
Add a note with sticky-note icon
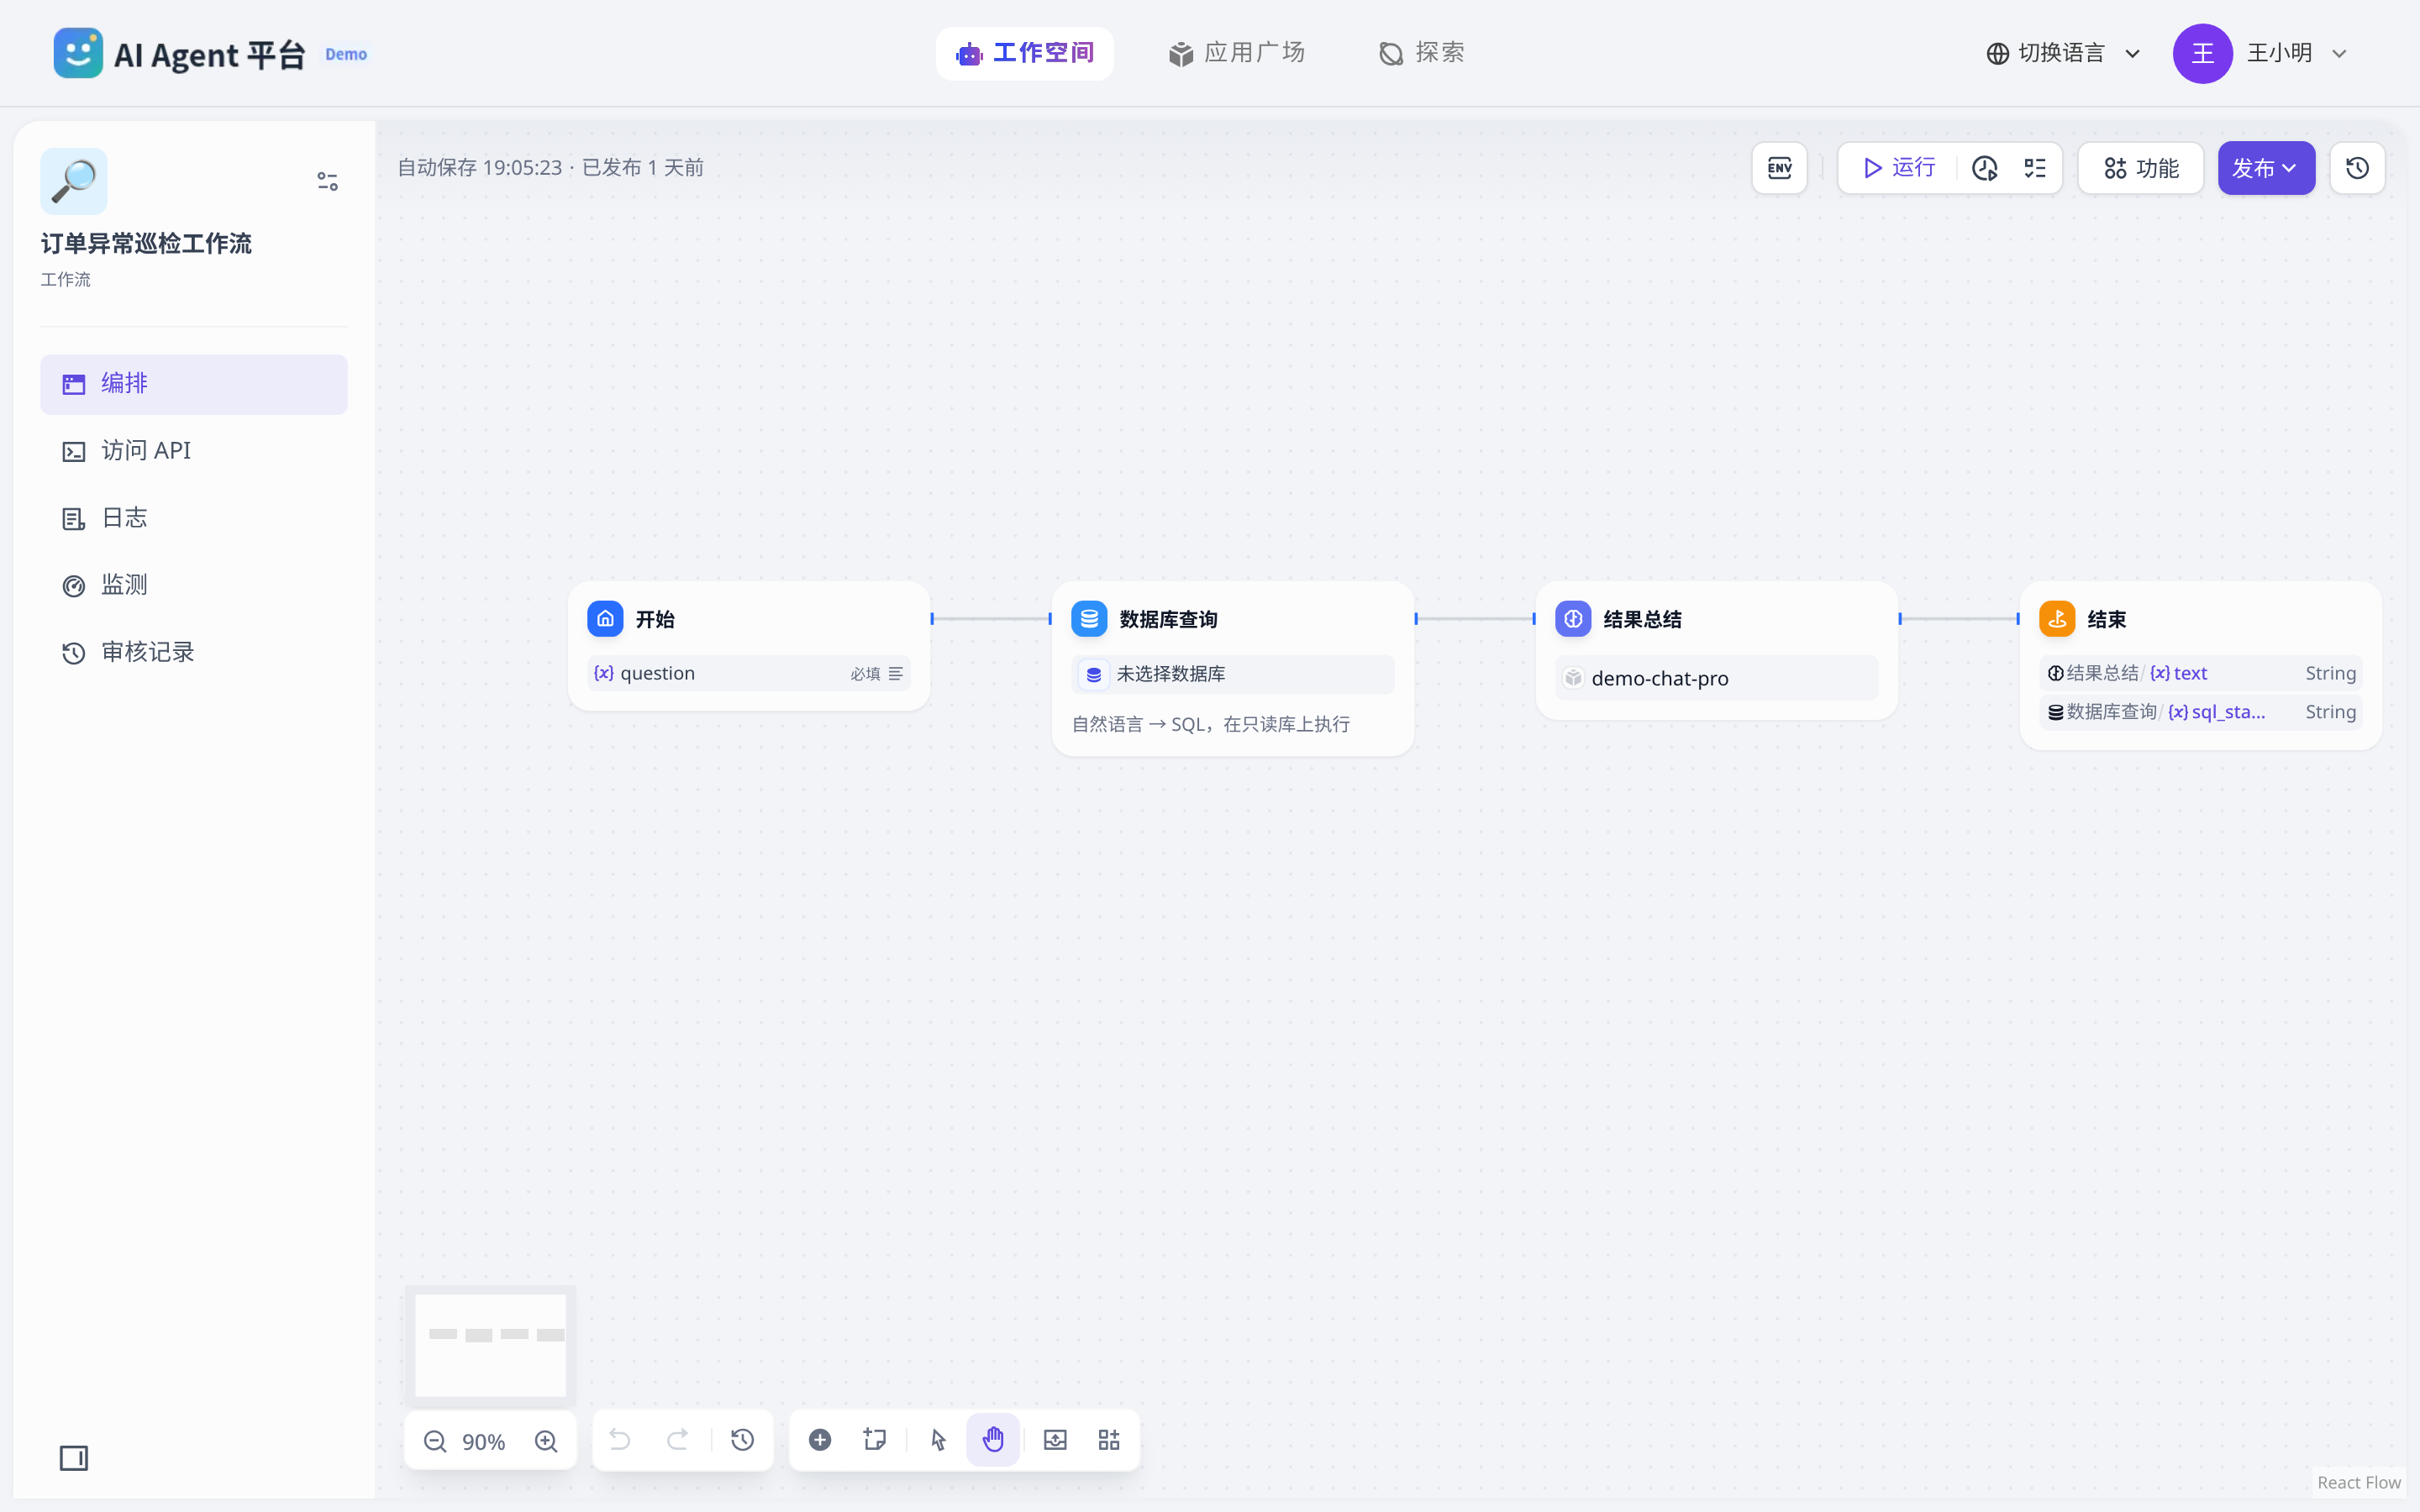click(875, 1440)
